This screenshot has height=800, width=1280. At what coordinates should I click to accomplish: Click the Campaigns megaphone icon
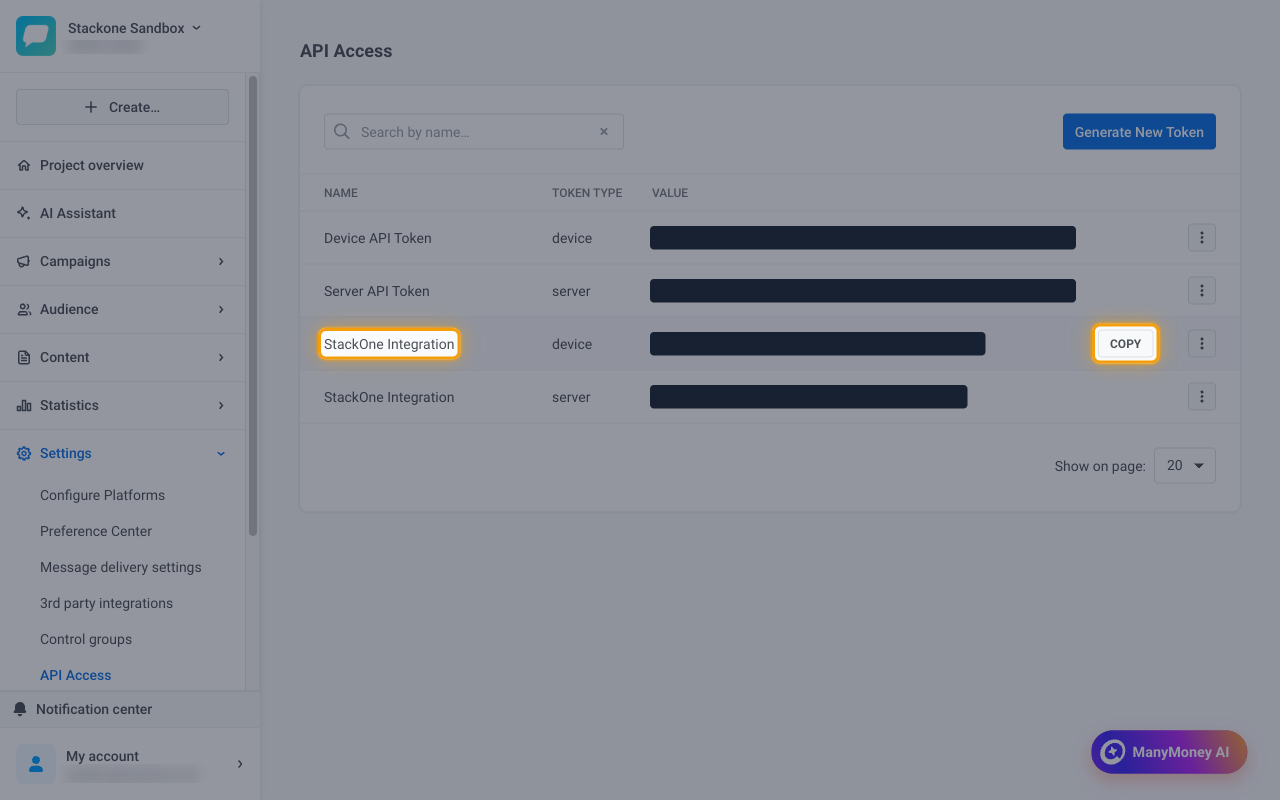(x=24, y=261)
